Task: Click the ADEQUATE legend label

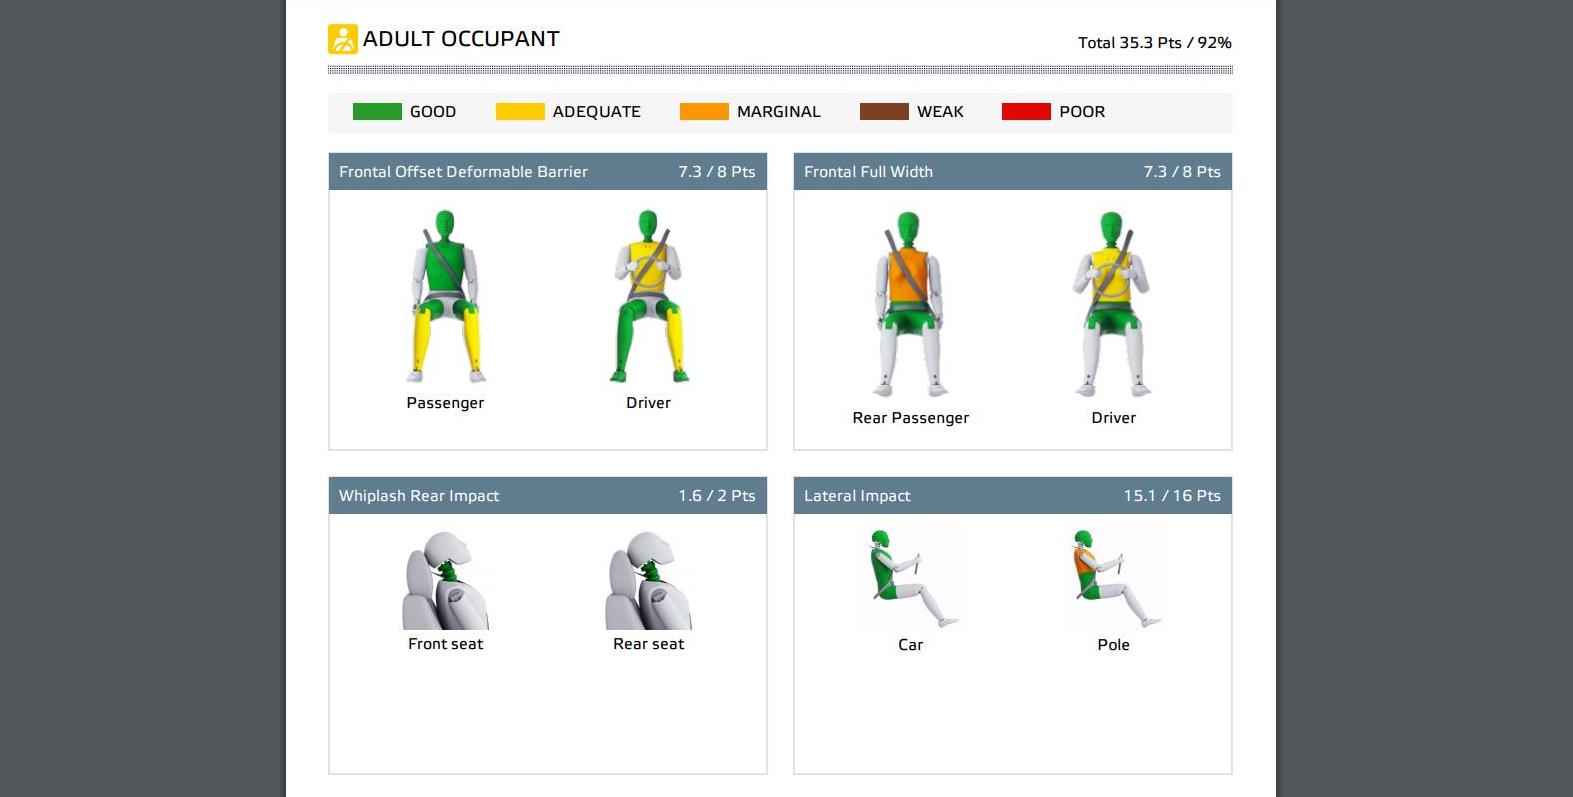Action: pos(597,112)
